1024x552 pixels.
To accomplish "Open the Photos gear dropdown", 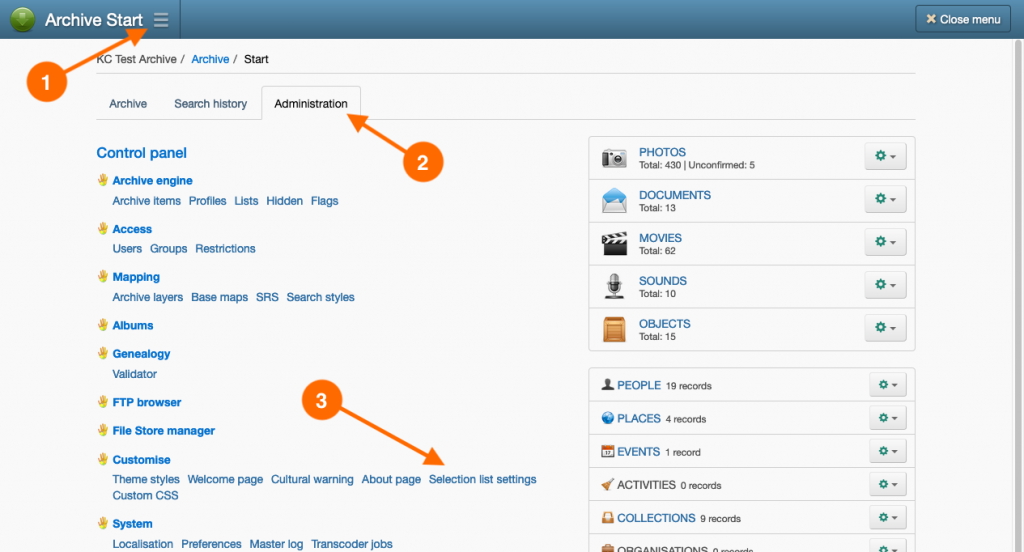I will coord(885,156).
